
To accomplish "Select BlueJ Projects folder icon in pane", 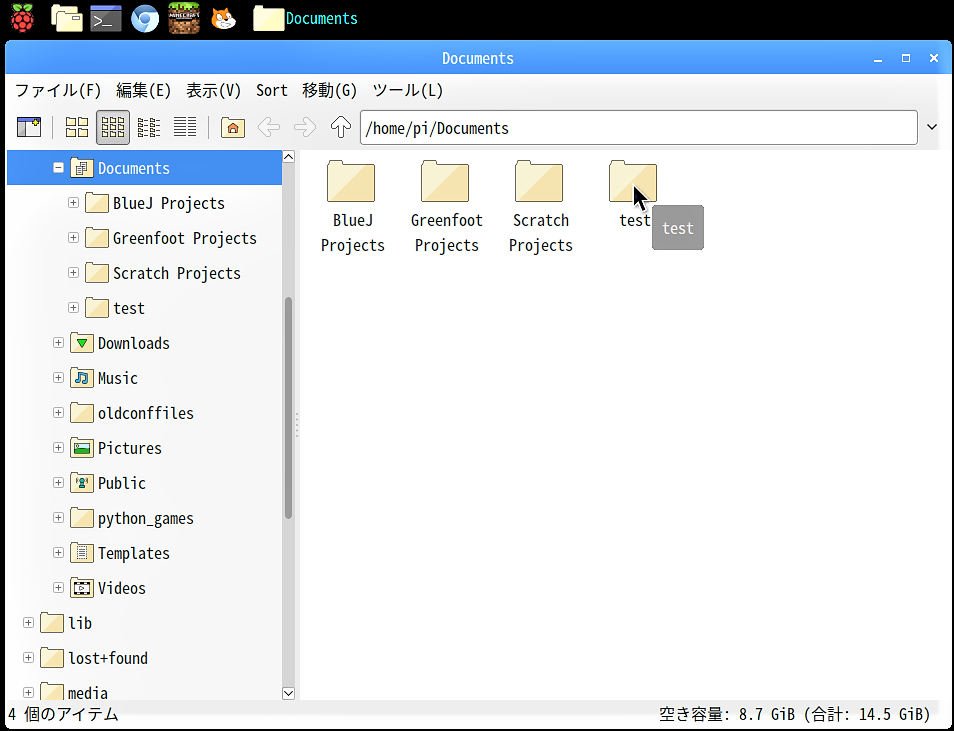I will [x=351, y=181].
